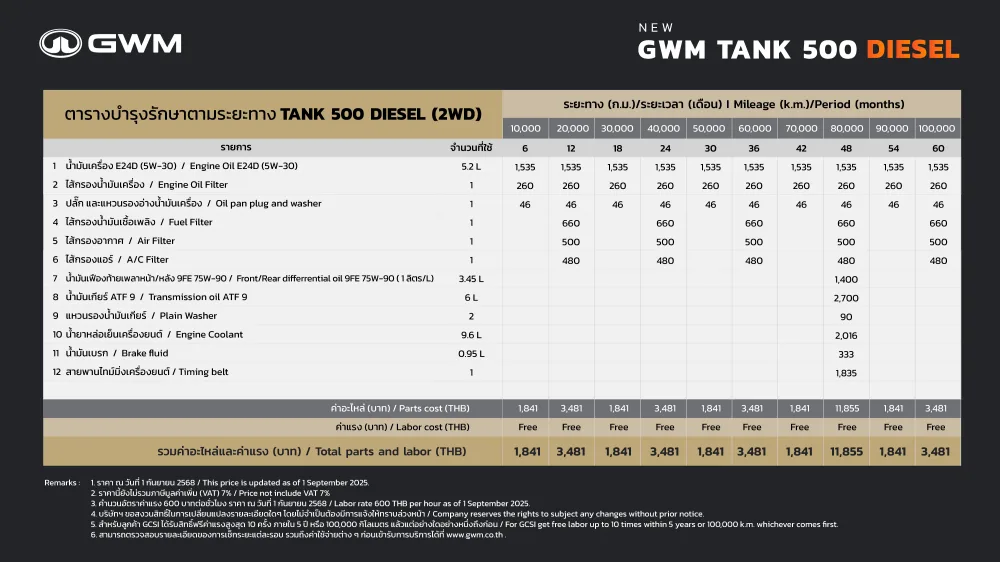This screenshot has height=562, width=1000.
Task: Click the Total parts and labor label
Action: click(312, 452)
